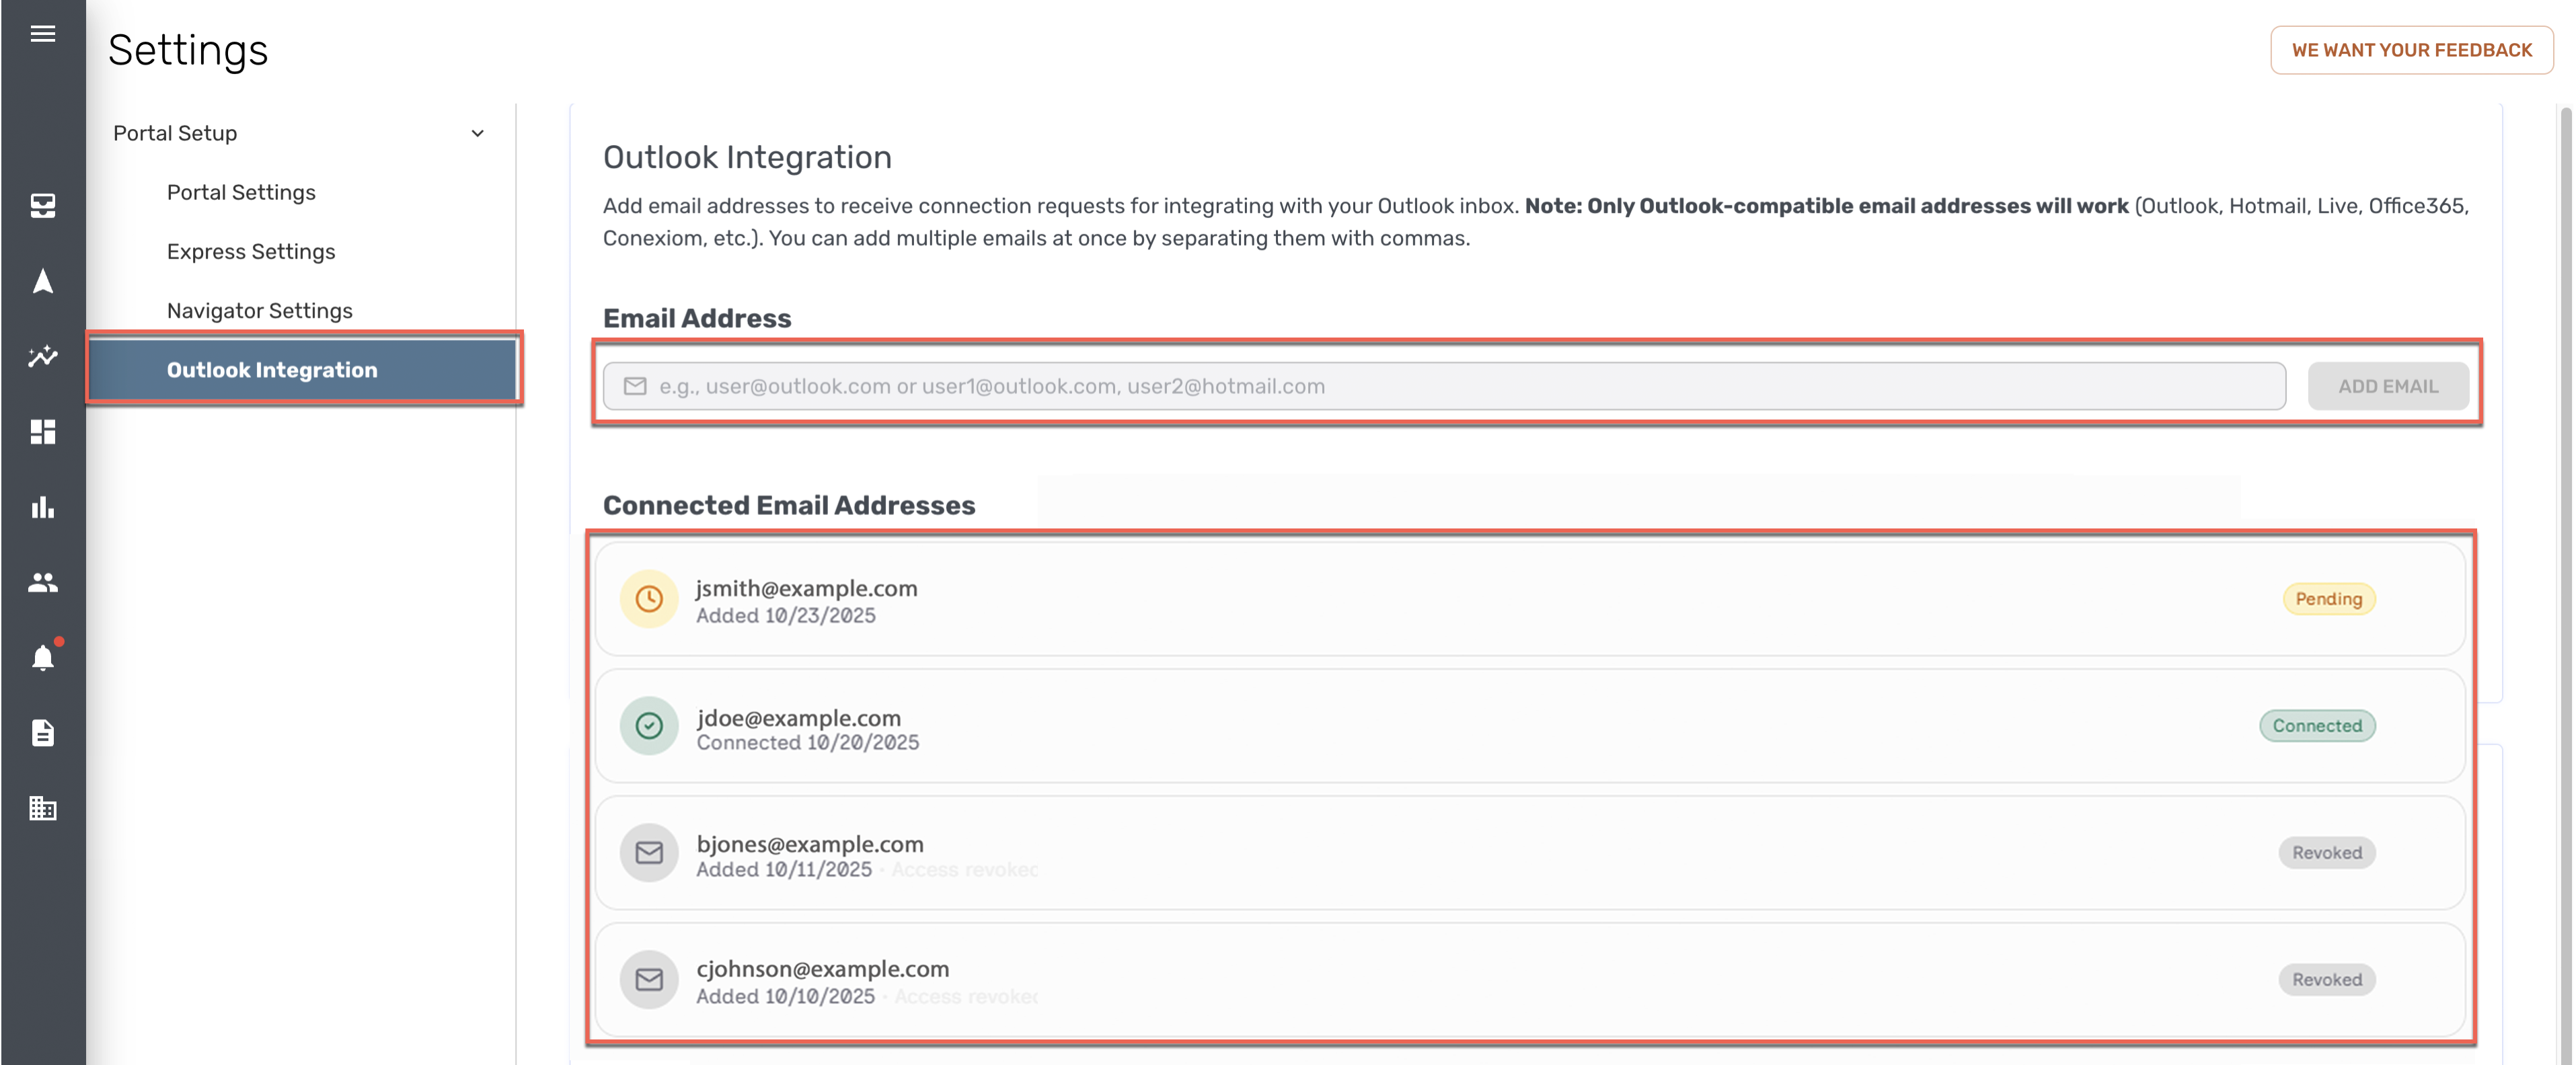Viewport: 2576px width, 1065px height.
Task: Click inside the Email Address input field
Action: click(x=1400, y=386)
